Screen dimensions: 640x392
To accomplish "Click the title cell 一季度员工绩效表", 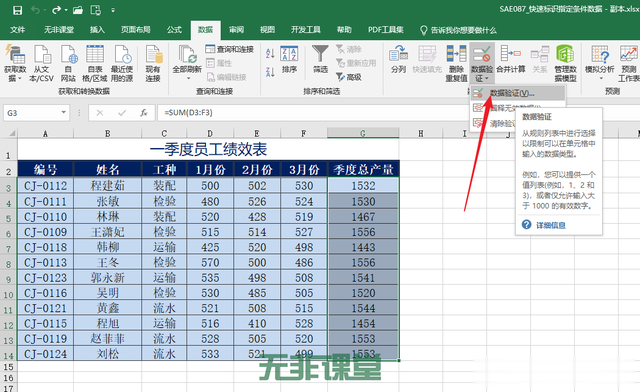I will tap(208, 149).
